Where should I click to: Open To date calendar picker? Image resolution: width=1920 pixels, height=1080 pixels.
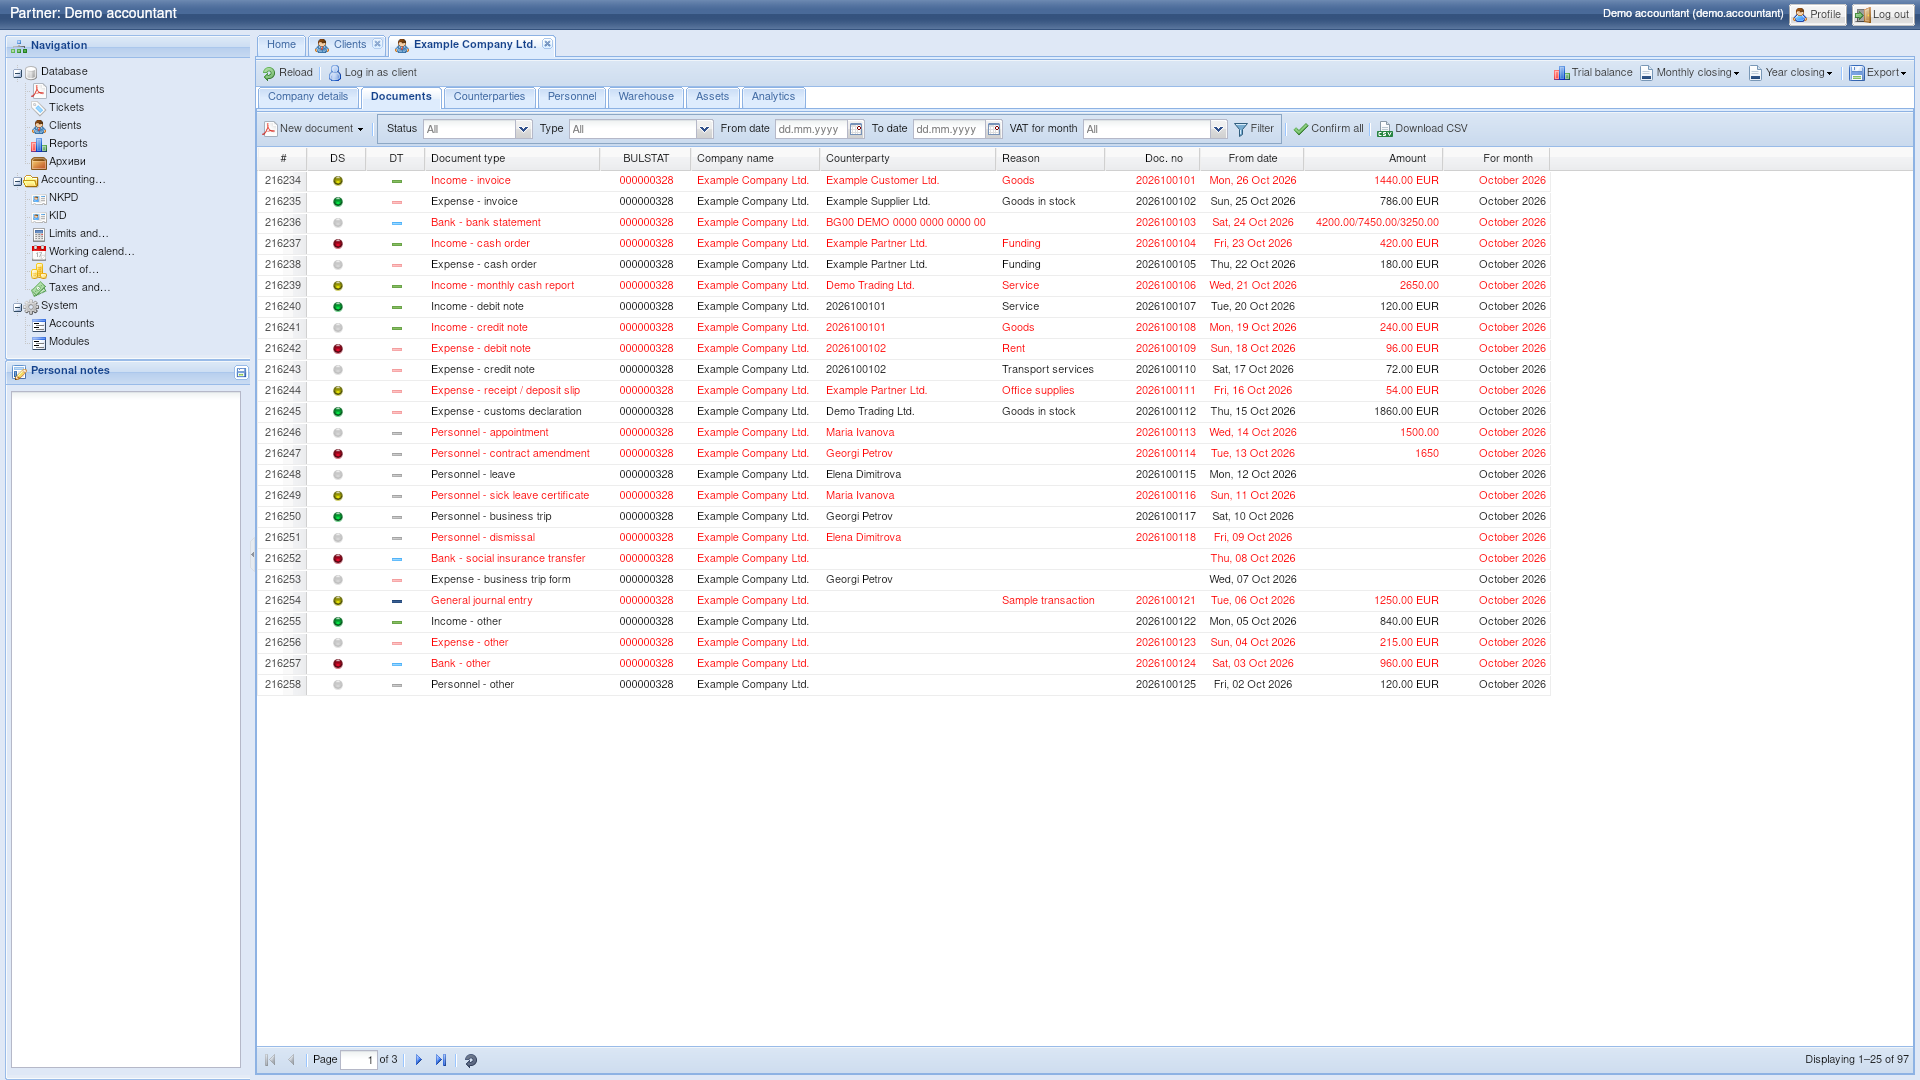tap(994, 129)
